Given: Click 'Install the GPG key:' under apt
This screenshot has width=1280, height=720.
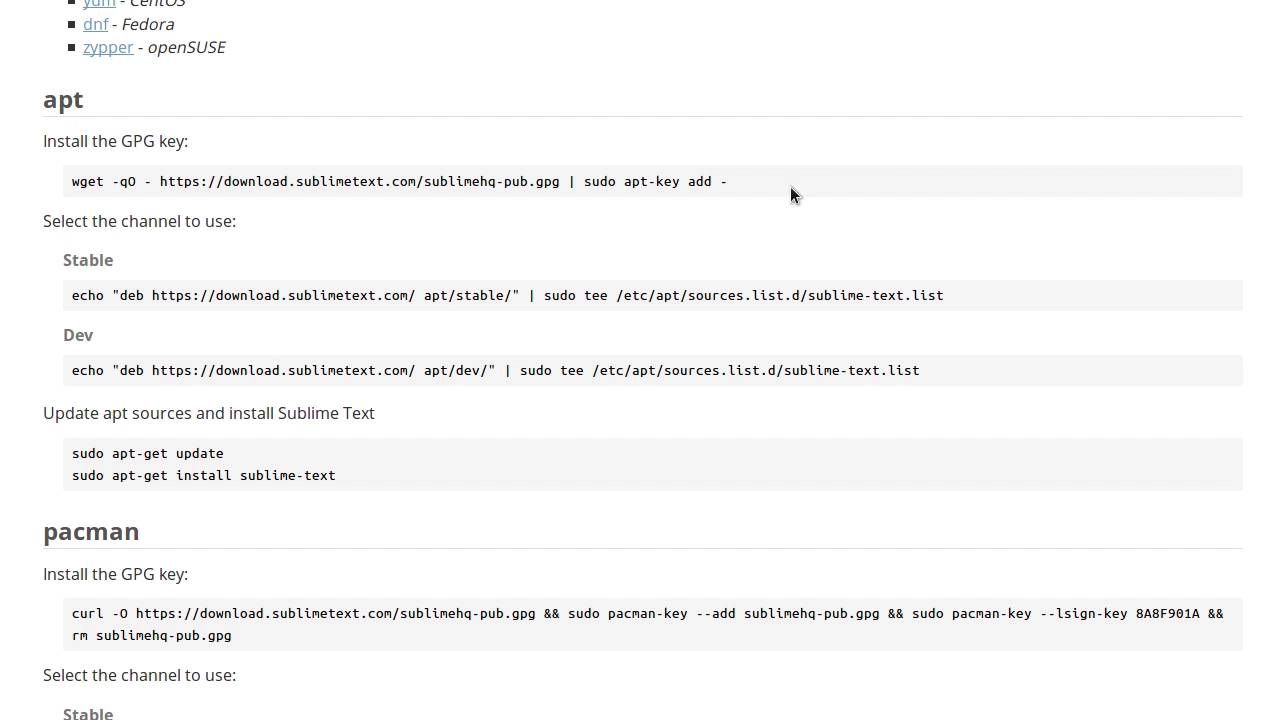Looking at the screenshot, I should [115, 142].
